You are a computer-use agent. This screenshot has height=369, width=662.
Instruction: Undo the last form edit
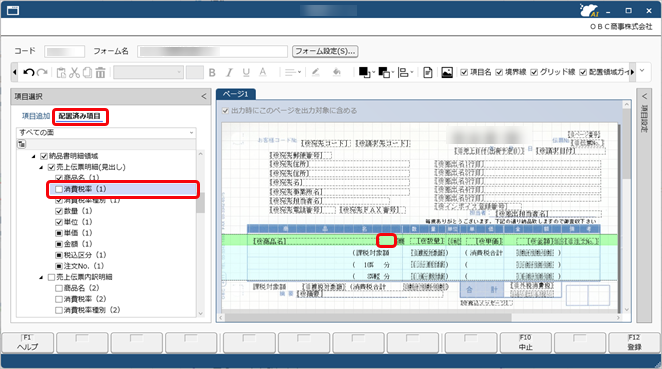[x=28, y=73]
